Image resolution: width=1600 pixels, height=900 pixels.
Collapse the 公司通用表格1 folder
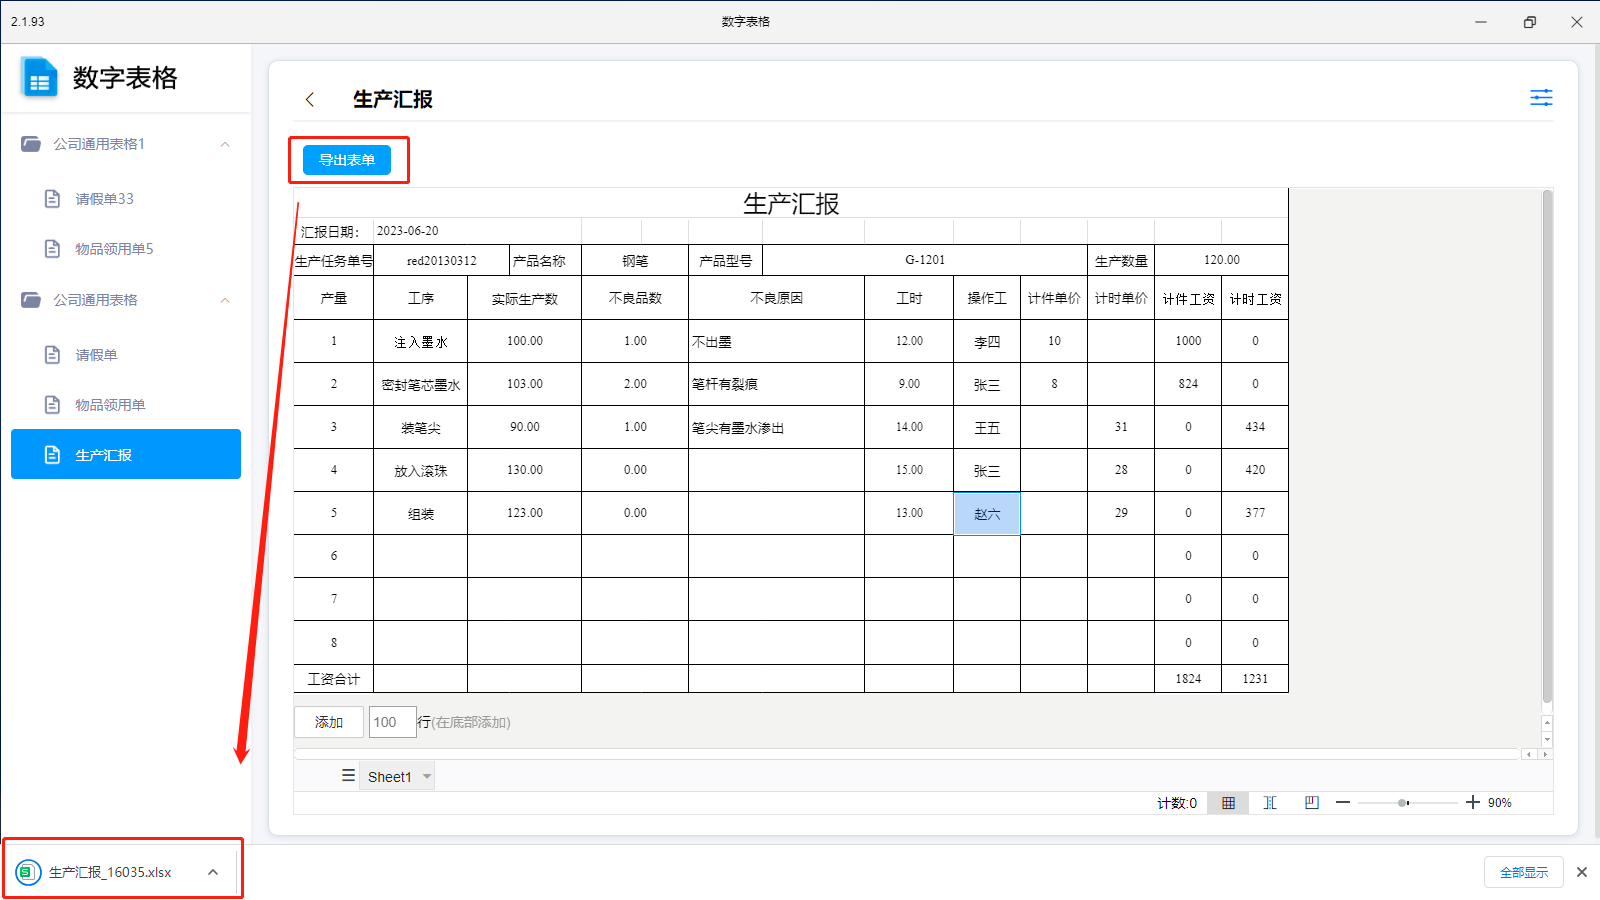225,144
